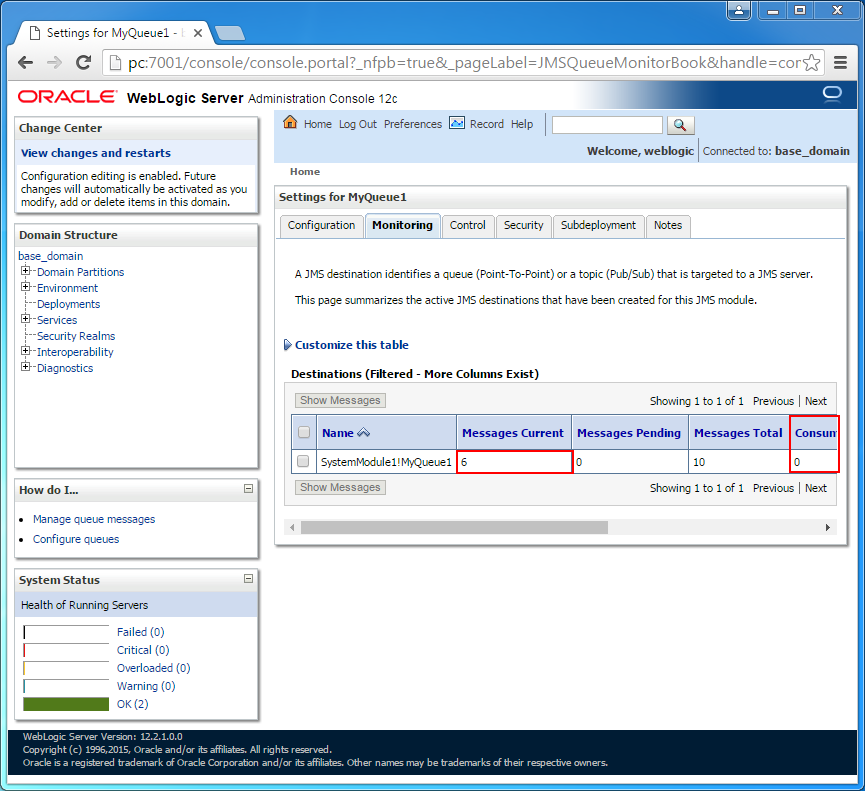Click the magnifying glass search button
This screenshot has width=865, height=791.
[680, 125]
